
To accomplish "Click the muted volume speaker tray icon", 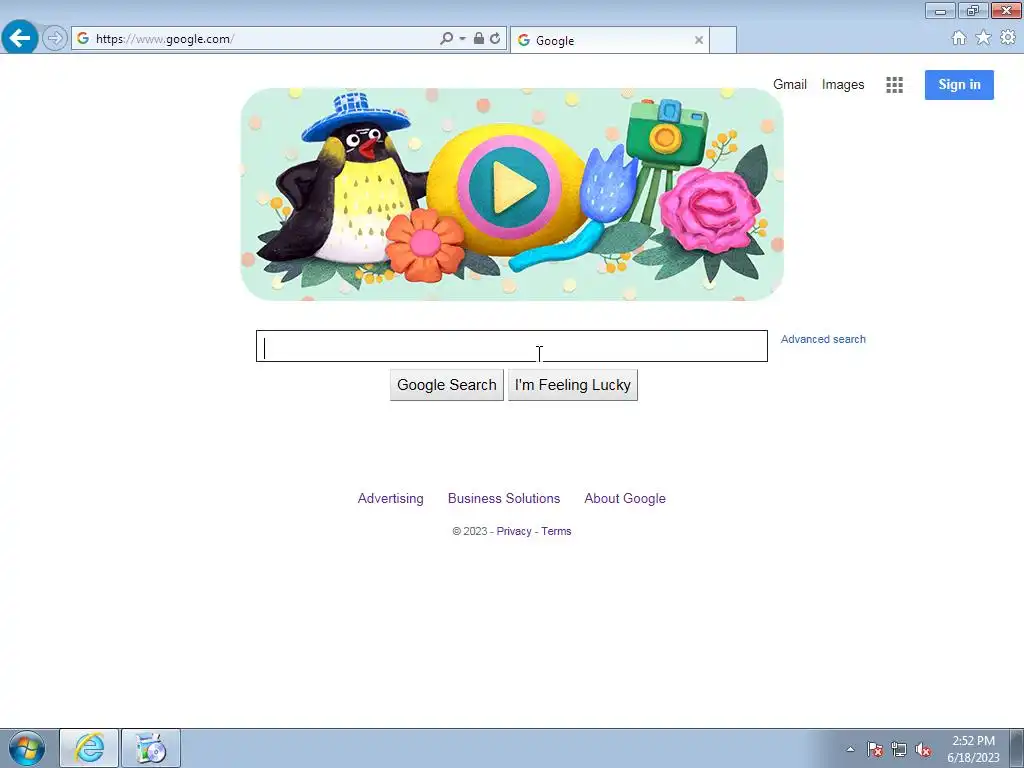I will click(x=923, y=749).
